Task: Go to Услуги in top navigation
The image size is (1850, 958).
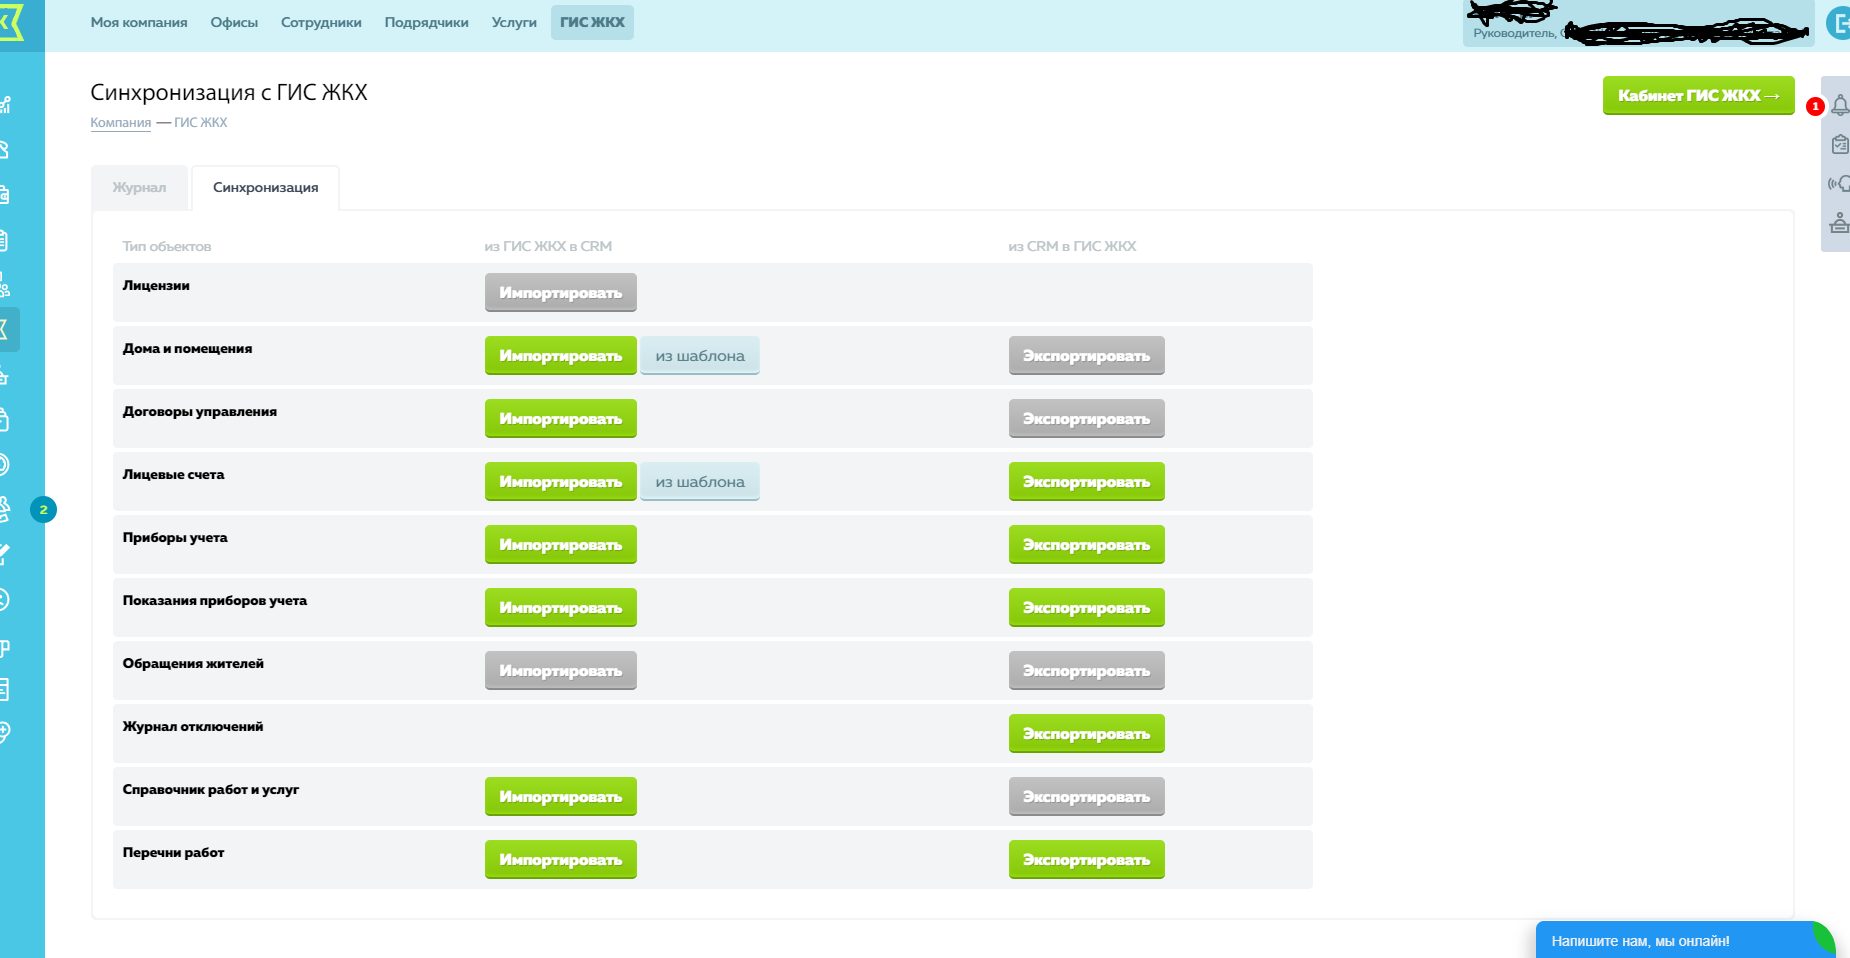Action: 514,22
